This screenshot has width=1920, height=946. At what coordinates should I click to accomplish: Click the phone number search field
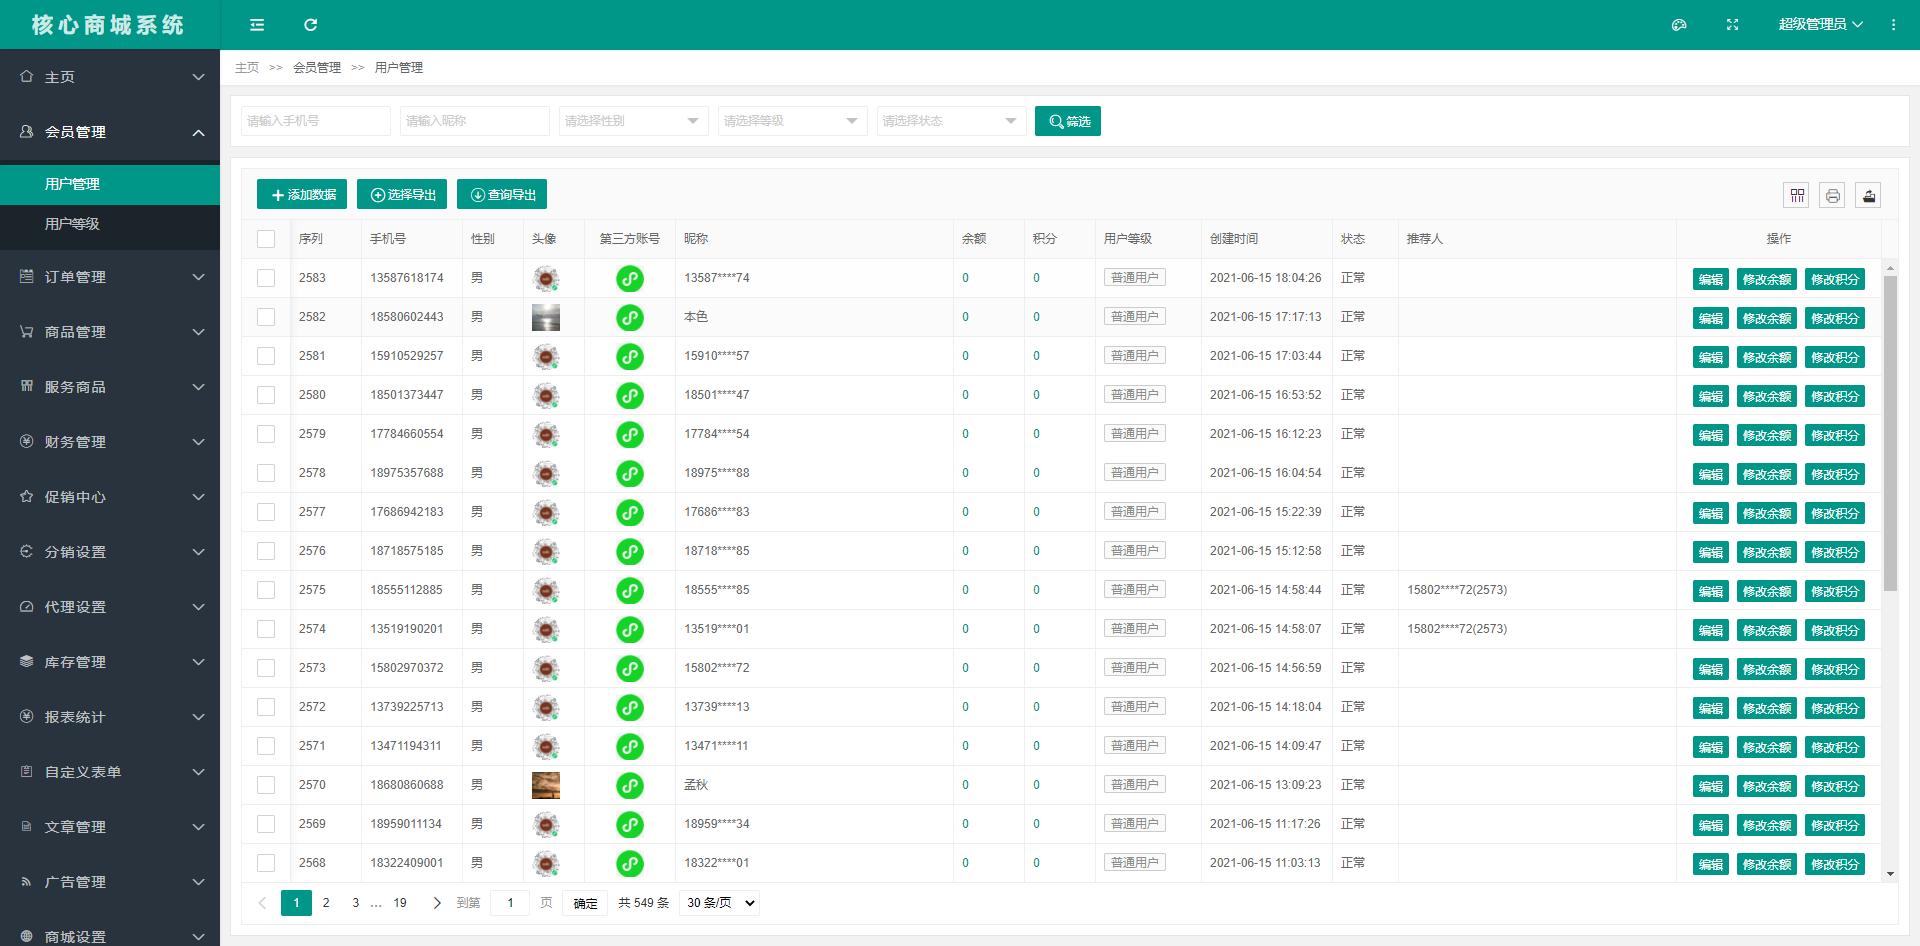click(x=315, y=121)
